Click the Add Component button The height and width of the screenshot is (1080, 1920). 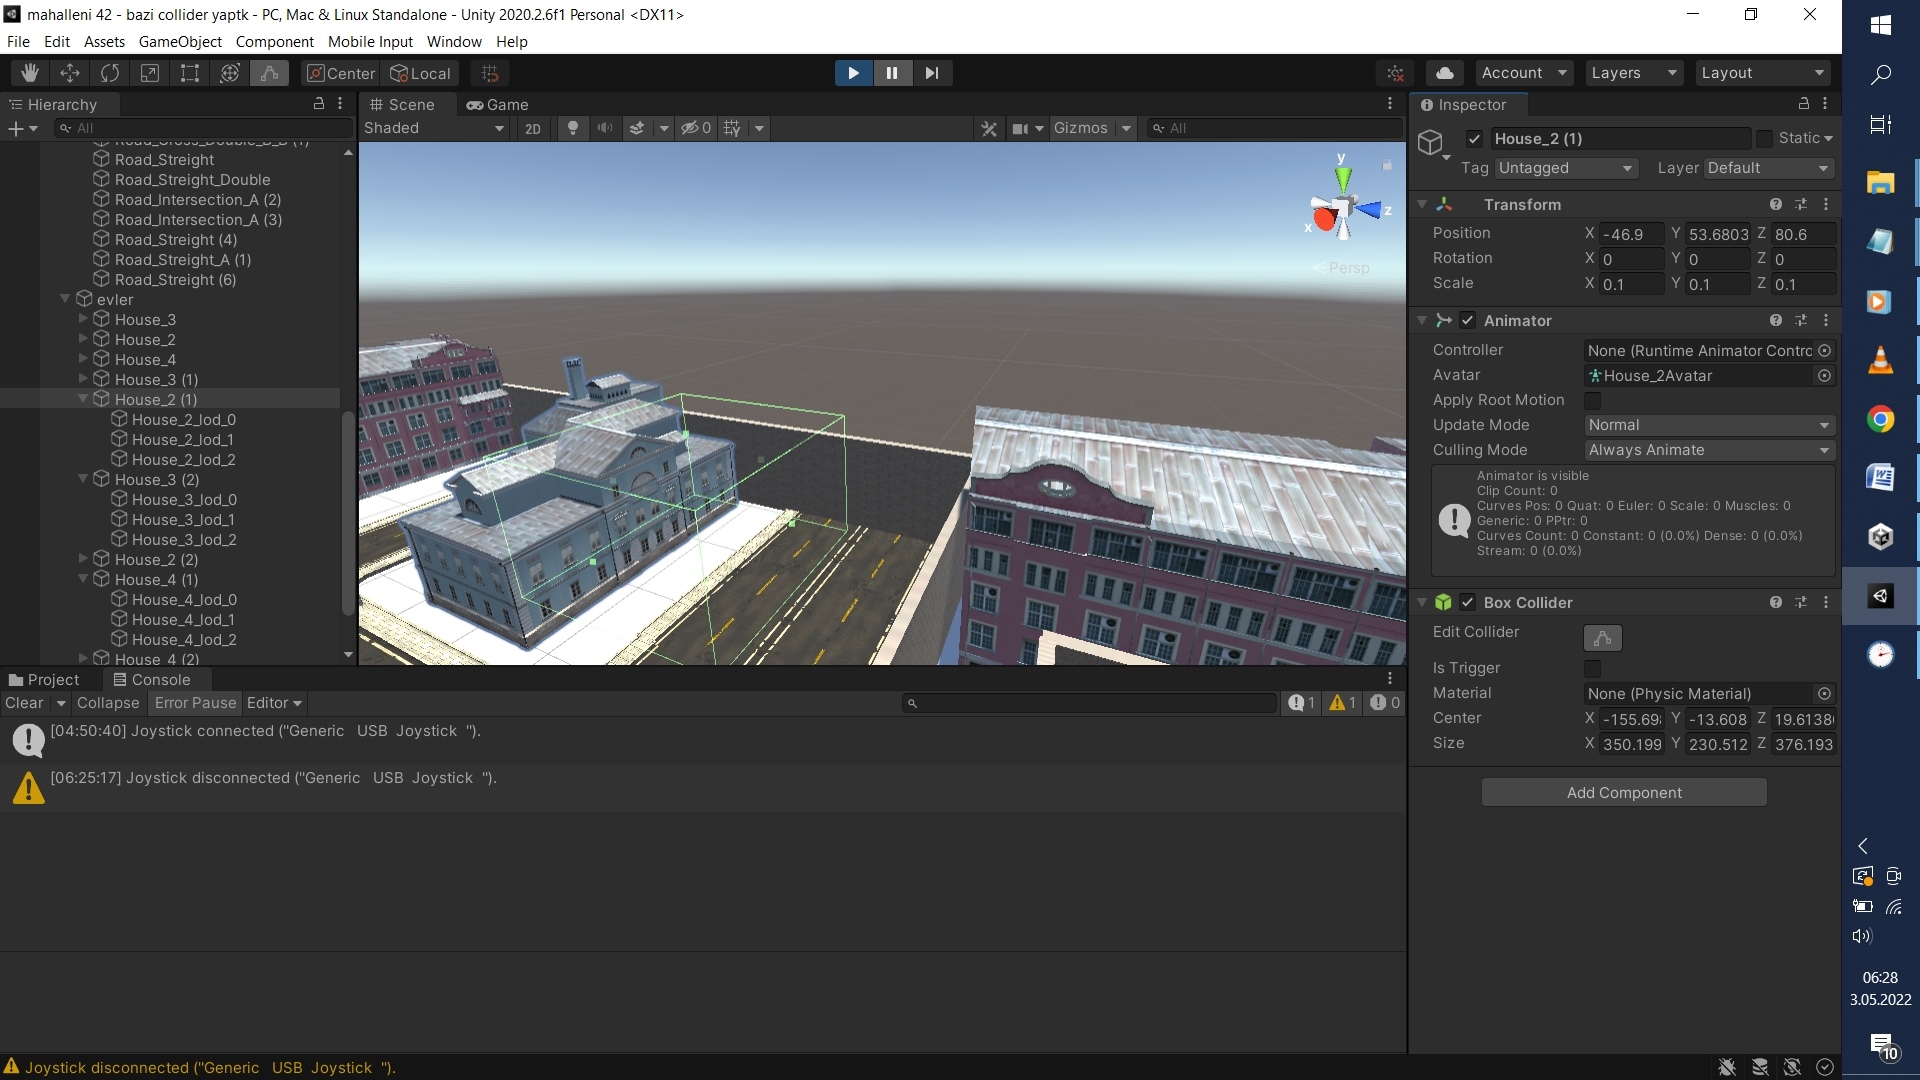click(1624, 792)
